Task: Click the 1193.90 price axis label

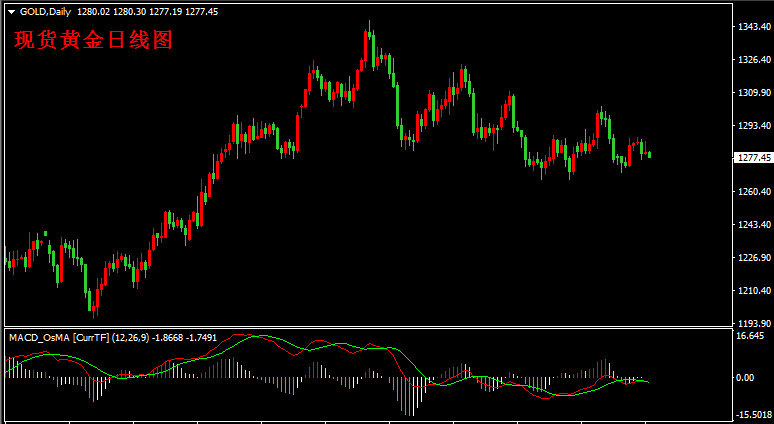Action: point(755,323)
